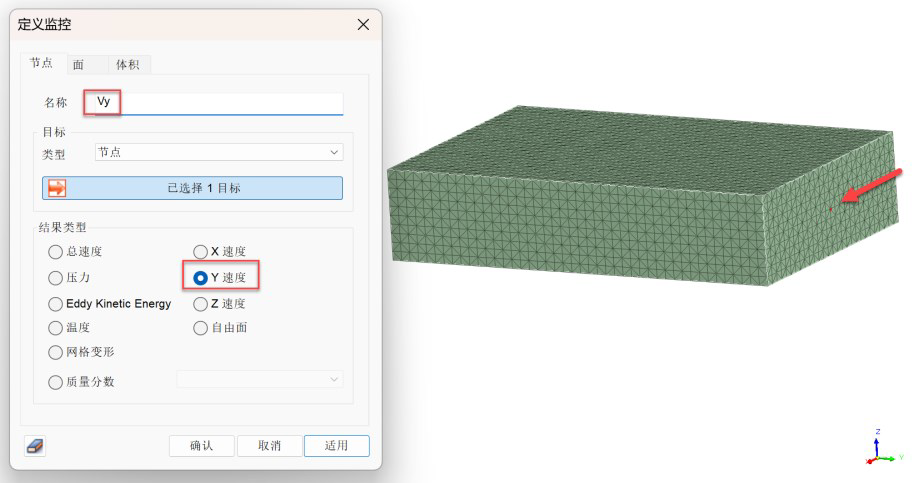Open the 体积 tab
914x483 pixels.
pyautogui.click(x=128, y=64)
